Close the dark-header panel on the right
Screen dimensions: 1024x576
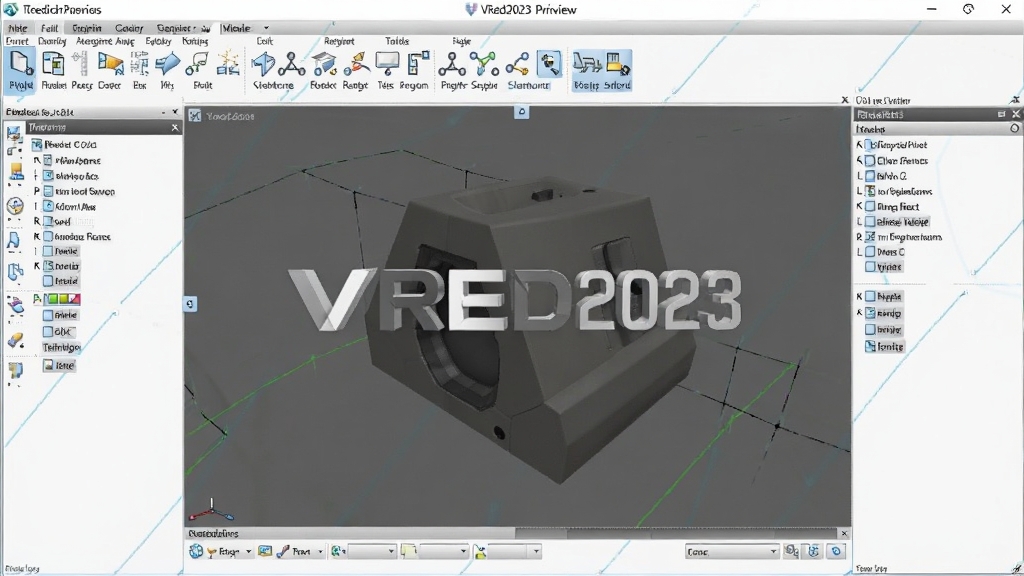point(1016,114)
